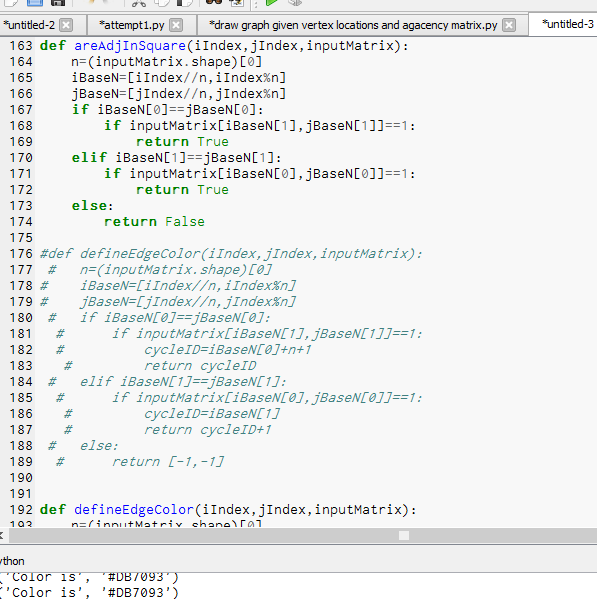This screenshot has height=599, width=597.
Task: Click the horizontal scrollbar thumb in editor
Action: [404, 536]
